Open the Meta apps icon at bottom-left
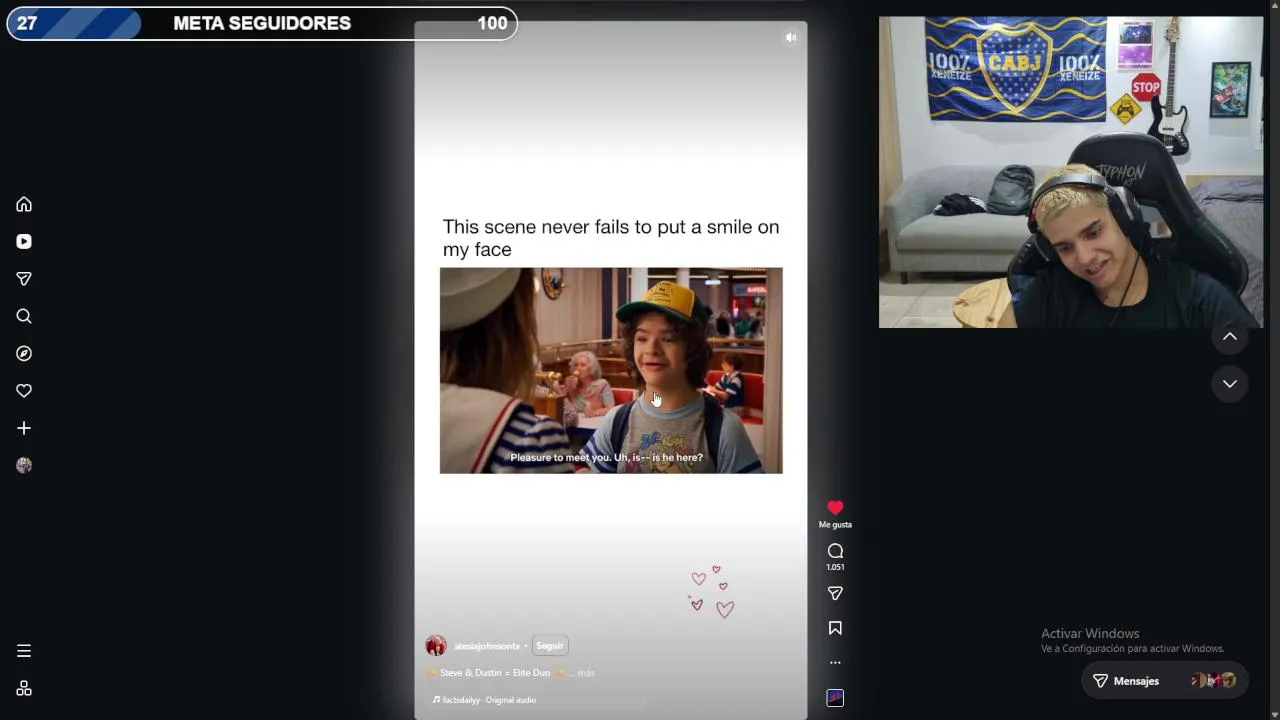 click(24, 688)
